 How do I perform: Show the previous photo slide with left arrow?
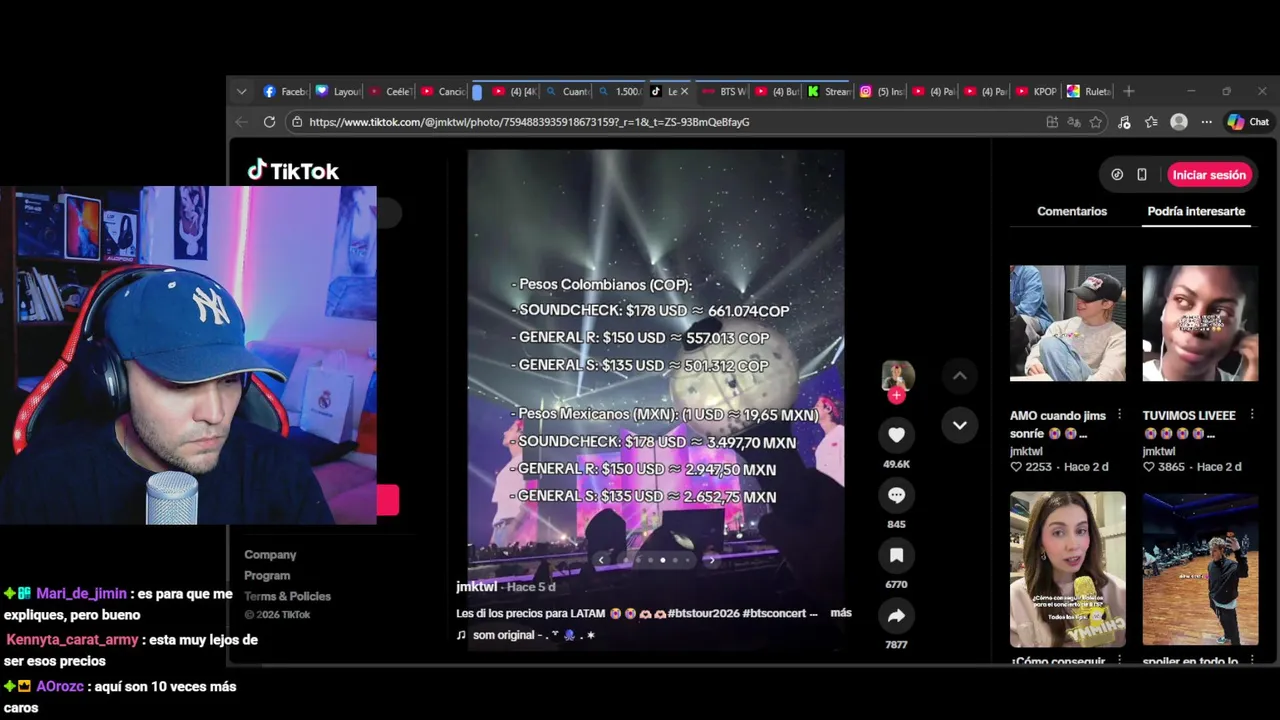coord(601,560)
